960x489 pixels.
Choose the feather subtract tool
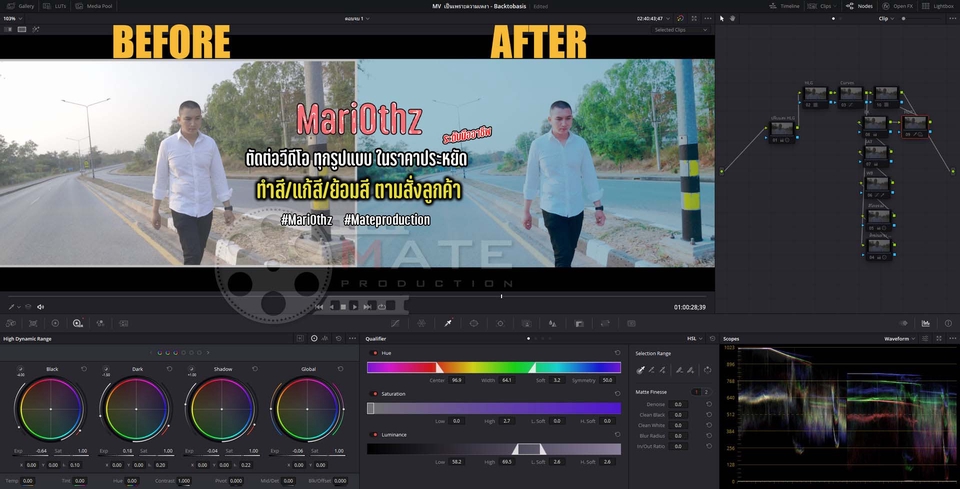[x=680, y=370]
